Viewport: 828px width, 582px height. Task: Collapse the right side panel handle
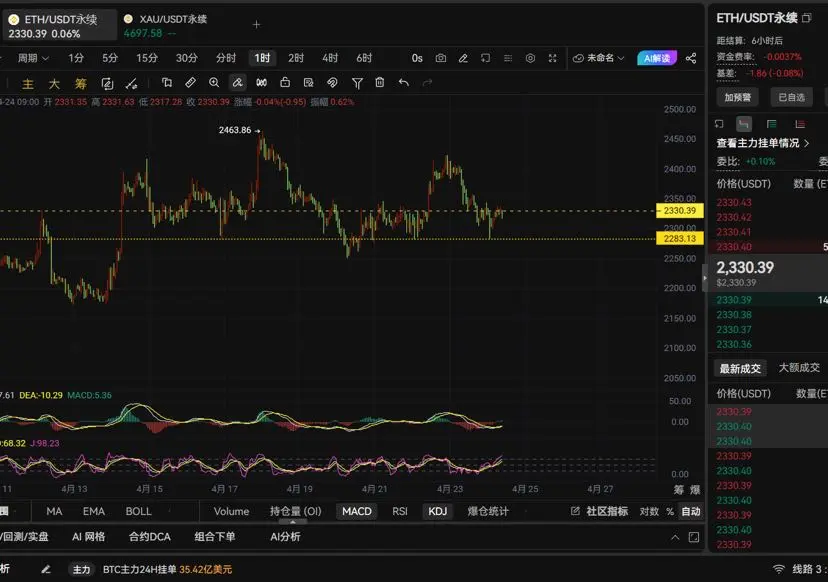704,277
